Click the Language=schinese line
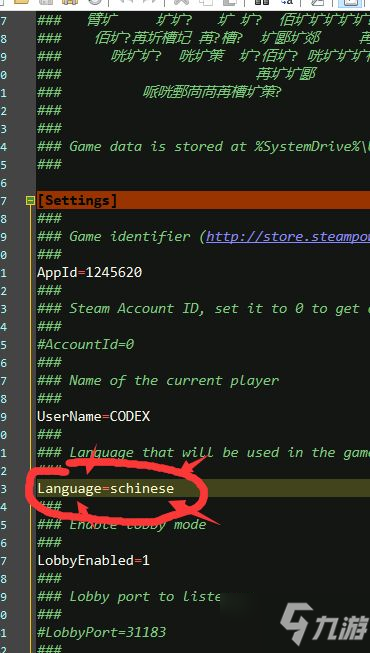This screenshot has height=653, width=370. 106,488
